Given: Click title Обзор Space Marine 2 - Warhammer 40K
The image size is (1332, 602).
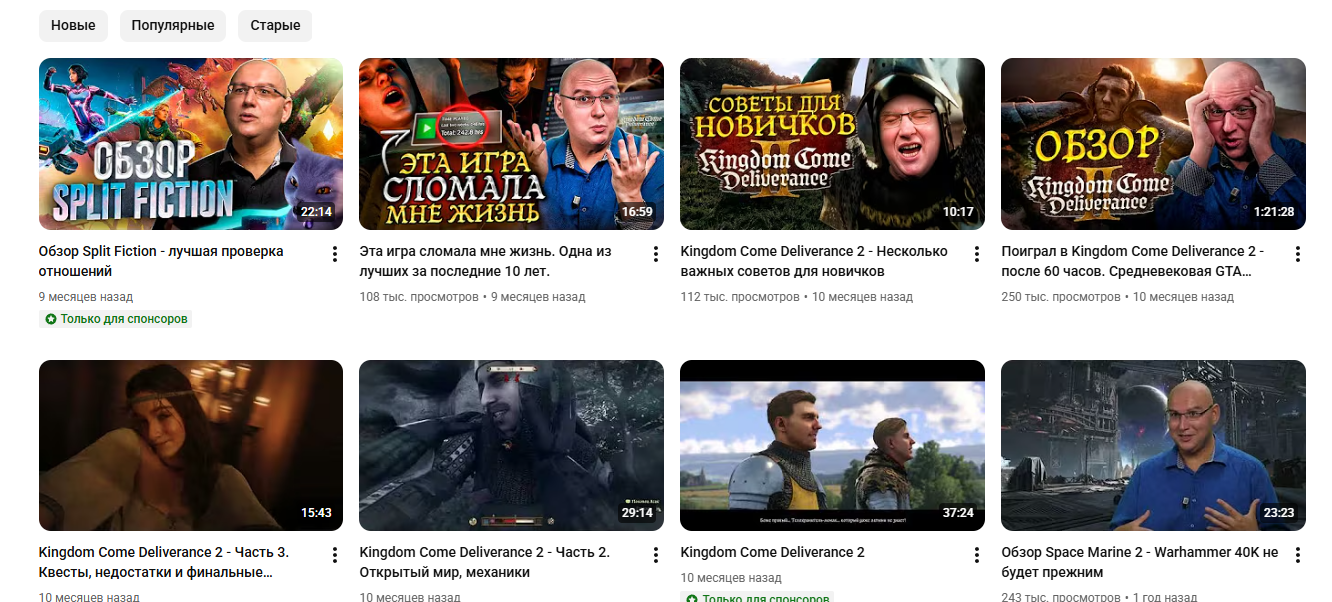Looking at the screenshot, I should pos(1140,562).
